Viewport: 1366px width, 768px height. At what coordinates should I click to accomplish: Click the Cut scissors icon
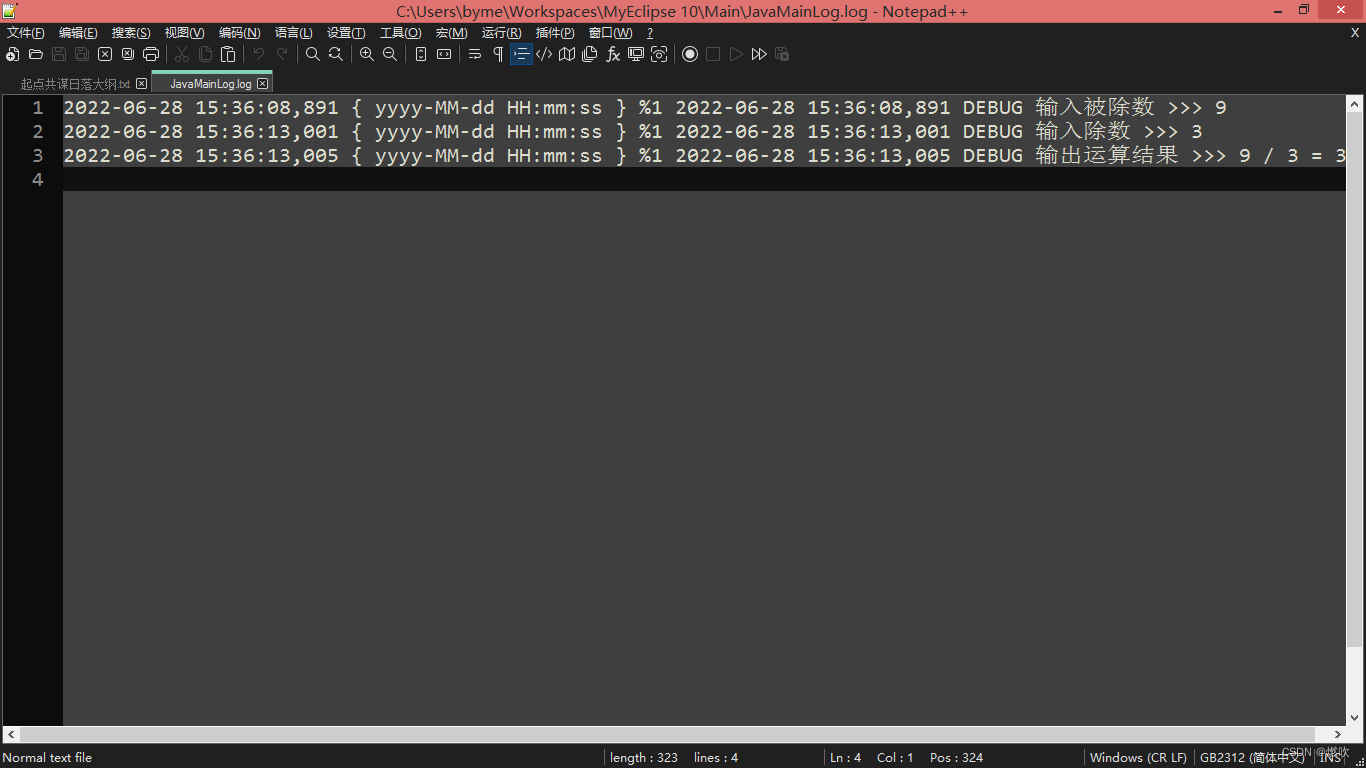182,54
